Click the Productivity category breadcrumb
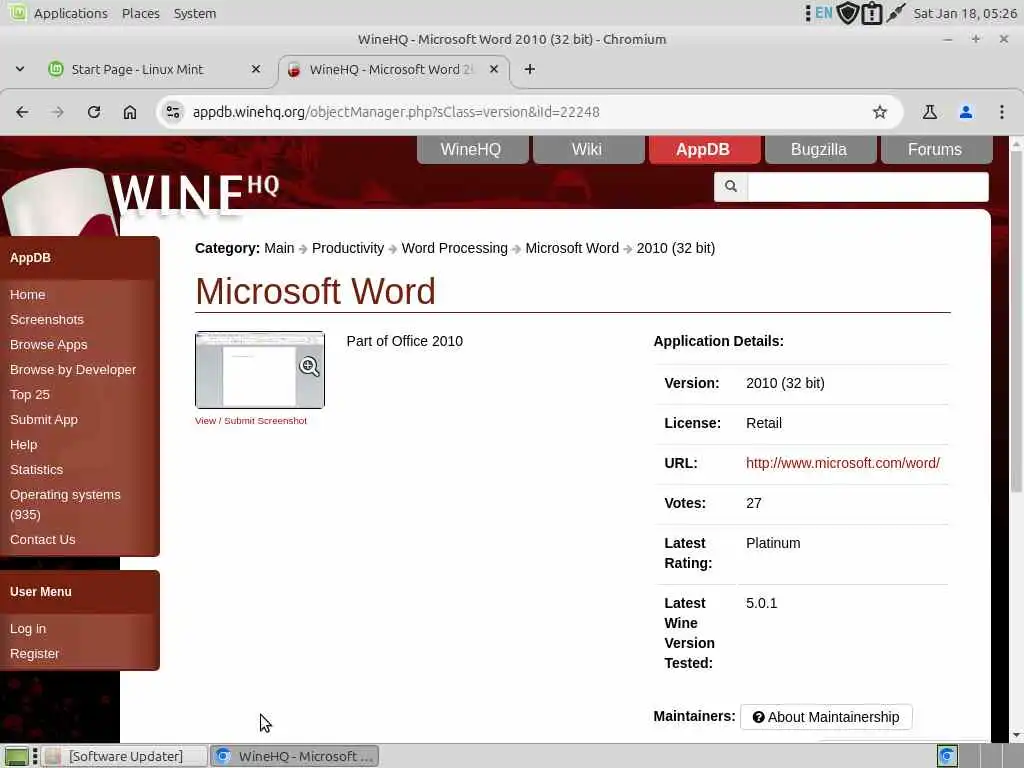Screen dimensions: 1024x768 [347, 248]
